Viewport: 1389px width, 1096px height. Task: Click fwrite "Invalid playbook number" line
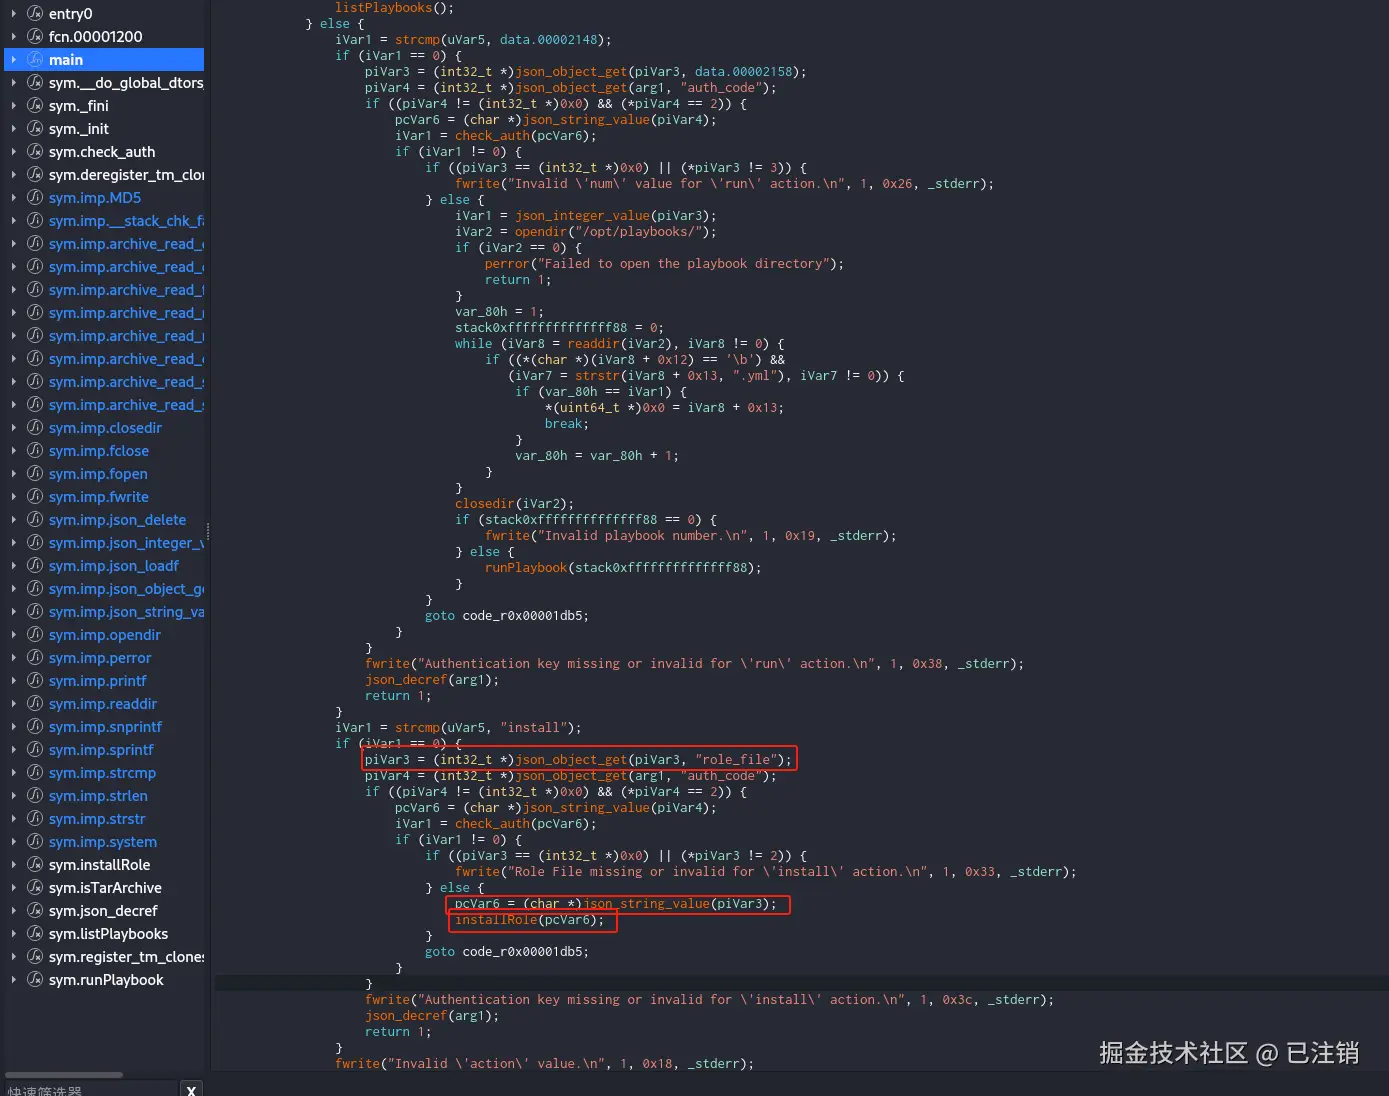pos(690,536)
